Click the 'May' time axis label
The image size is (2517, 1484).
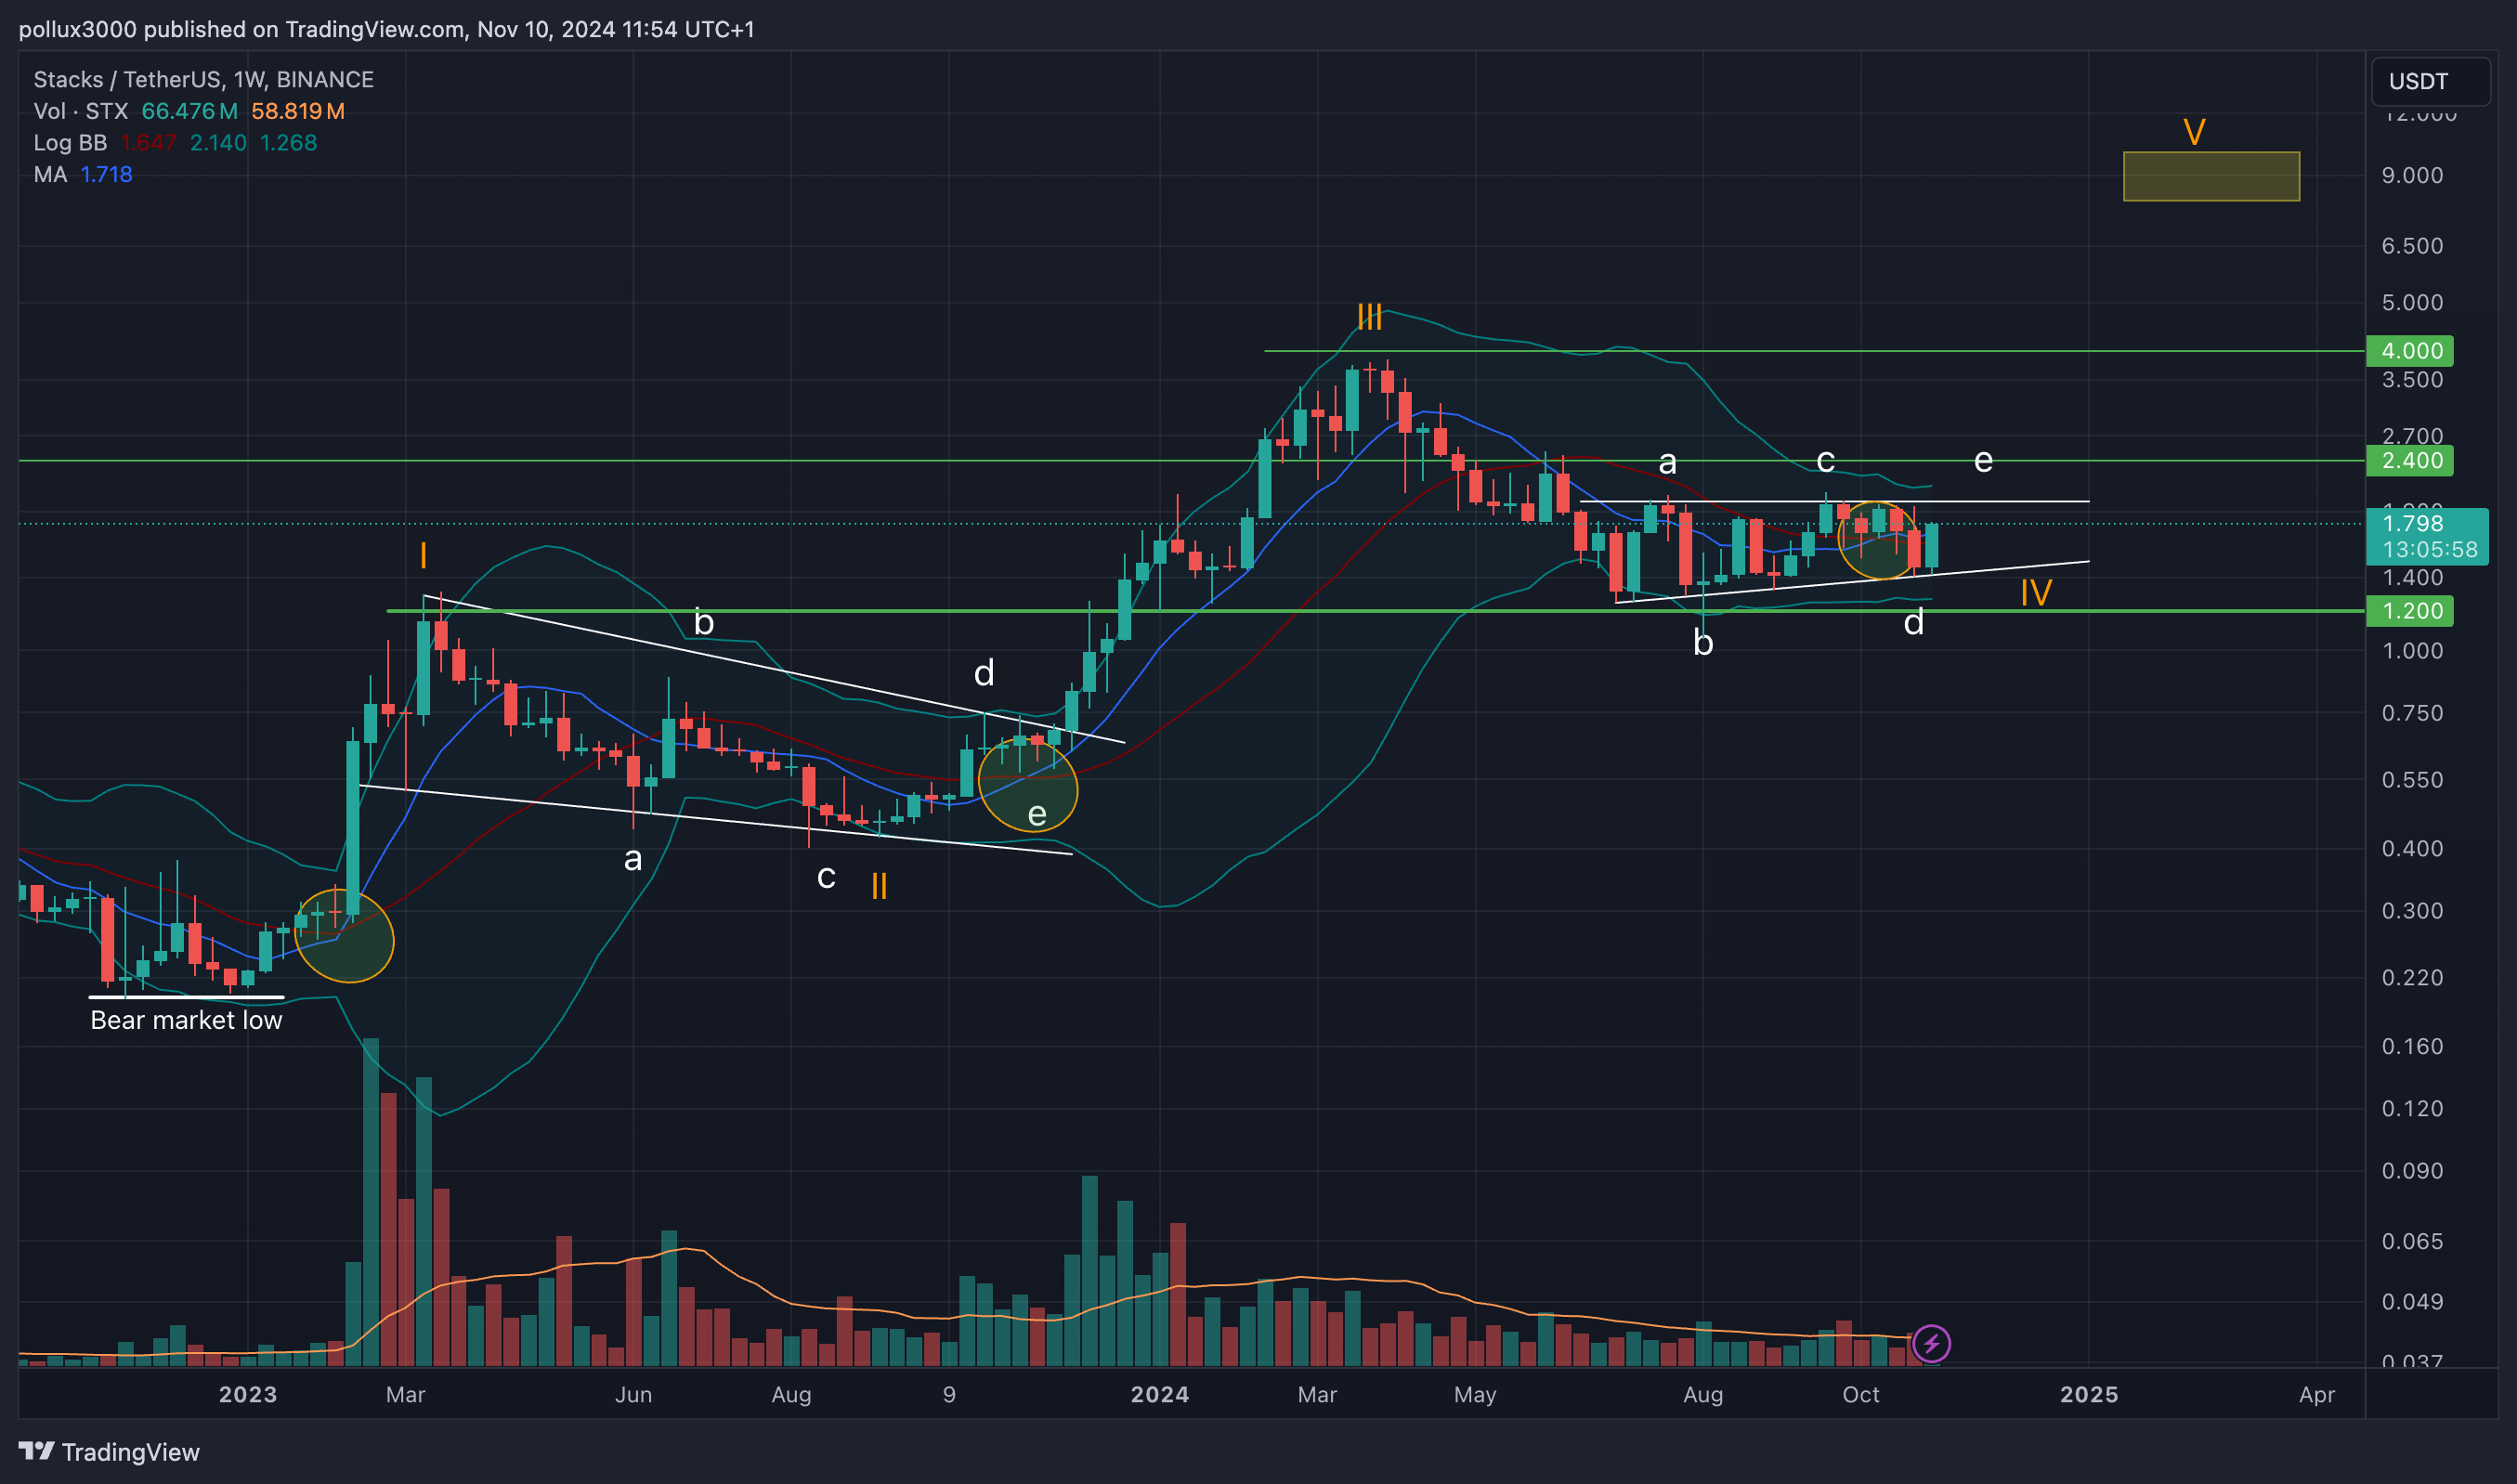click(1475, 1394)
